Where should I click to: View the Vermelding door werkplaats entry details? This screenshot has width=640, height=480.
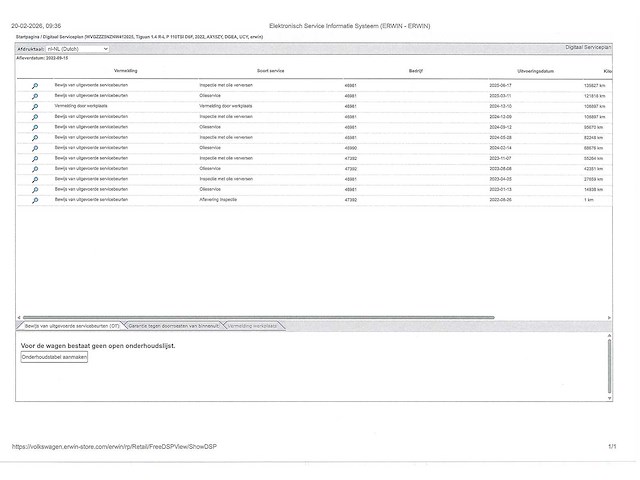tap(35, 107)
